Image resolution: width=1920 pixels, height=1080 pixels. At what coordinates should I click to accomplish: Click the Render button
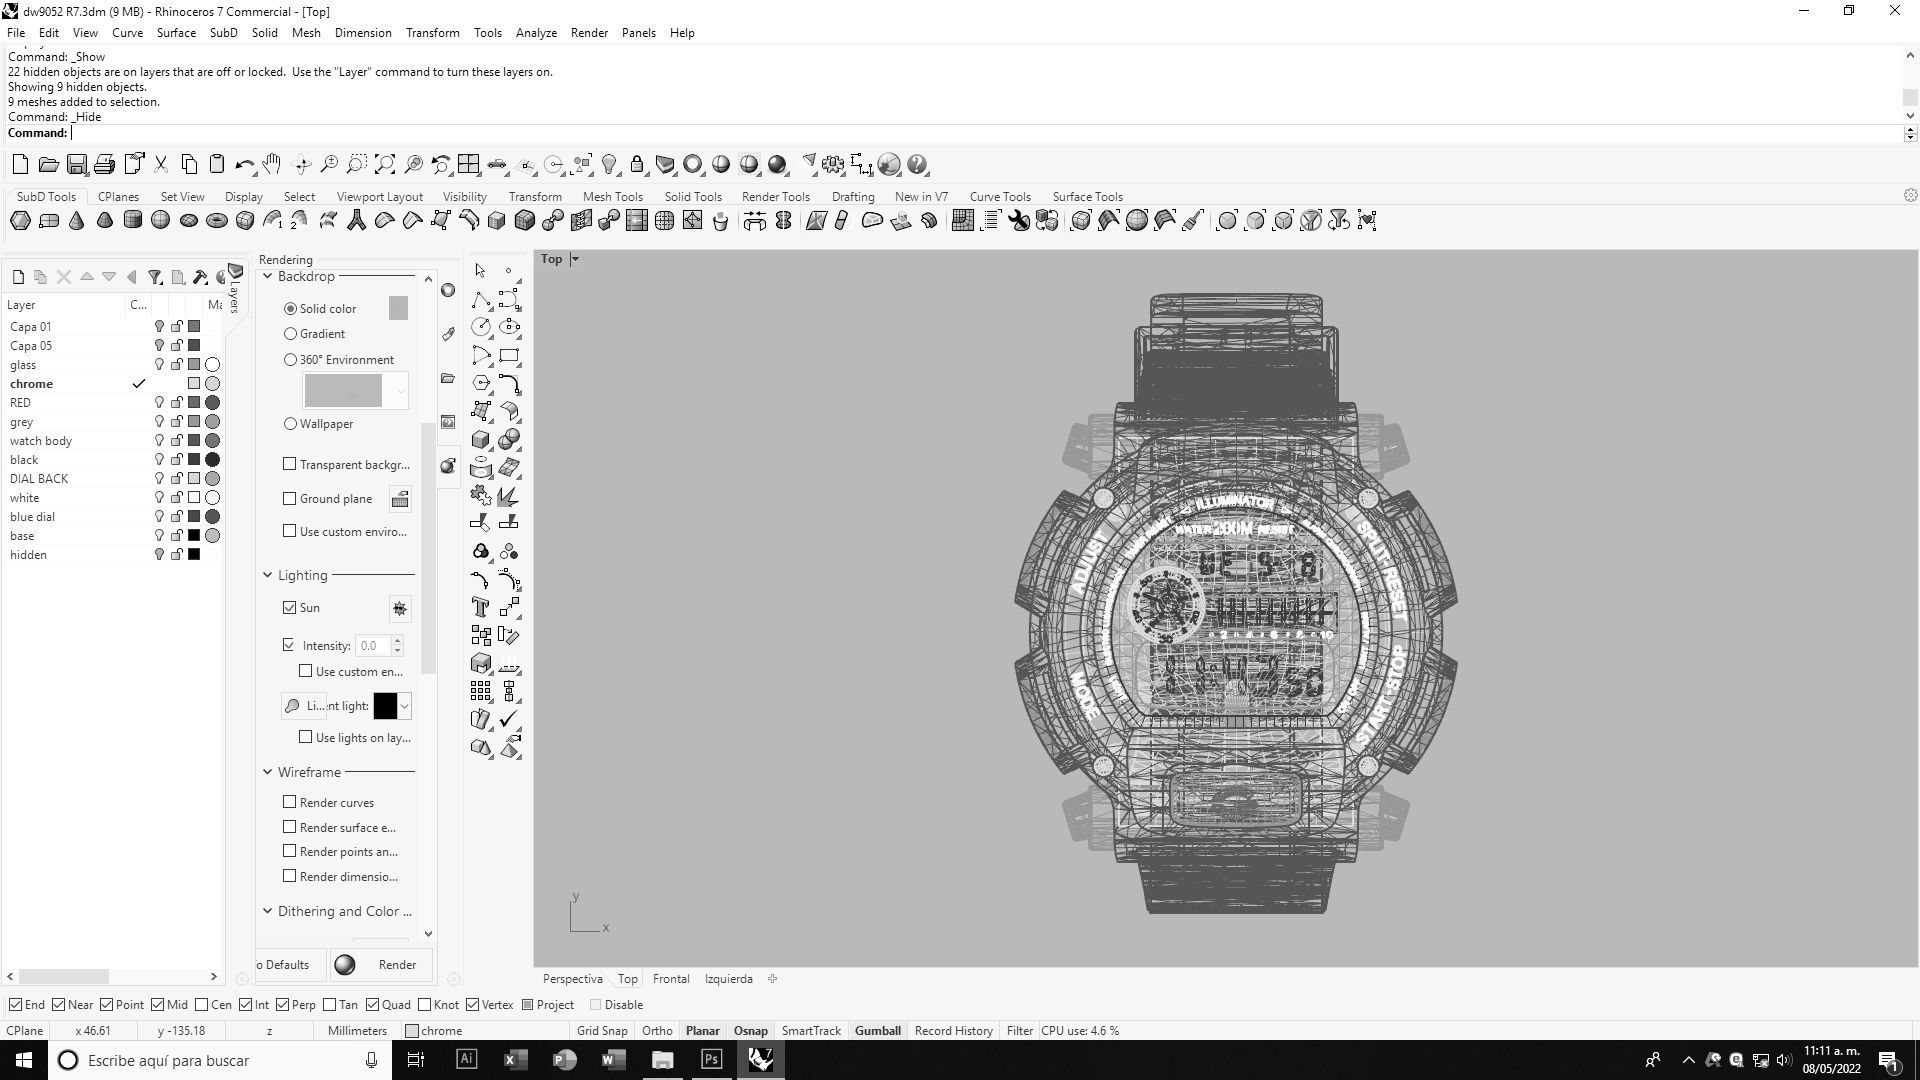pyautogui.click(x=383, y=965)
